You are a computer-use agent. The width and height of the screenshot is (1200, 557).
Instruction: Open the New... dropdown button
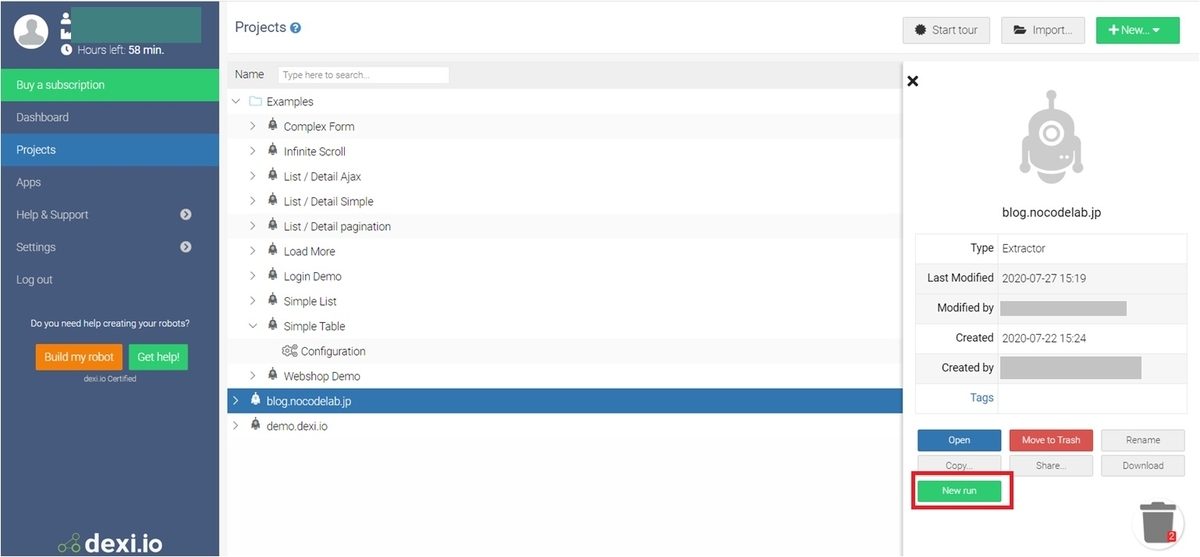pos(1137,30)
